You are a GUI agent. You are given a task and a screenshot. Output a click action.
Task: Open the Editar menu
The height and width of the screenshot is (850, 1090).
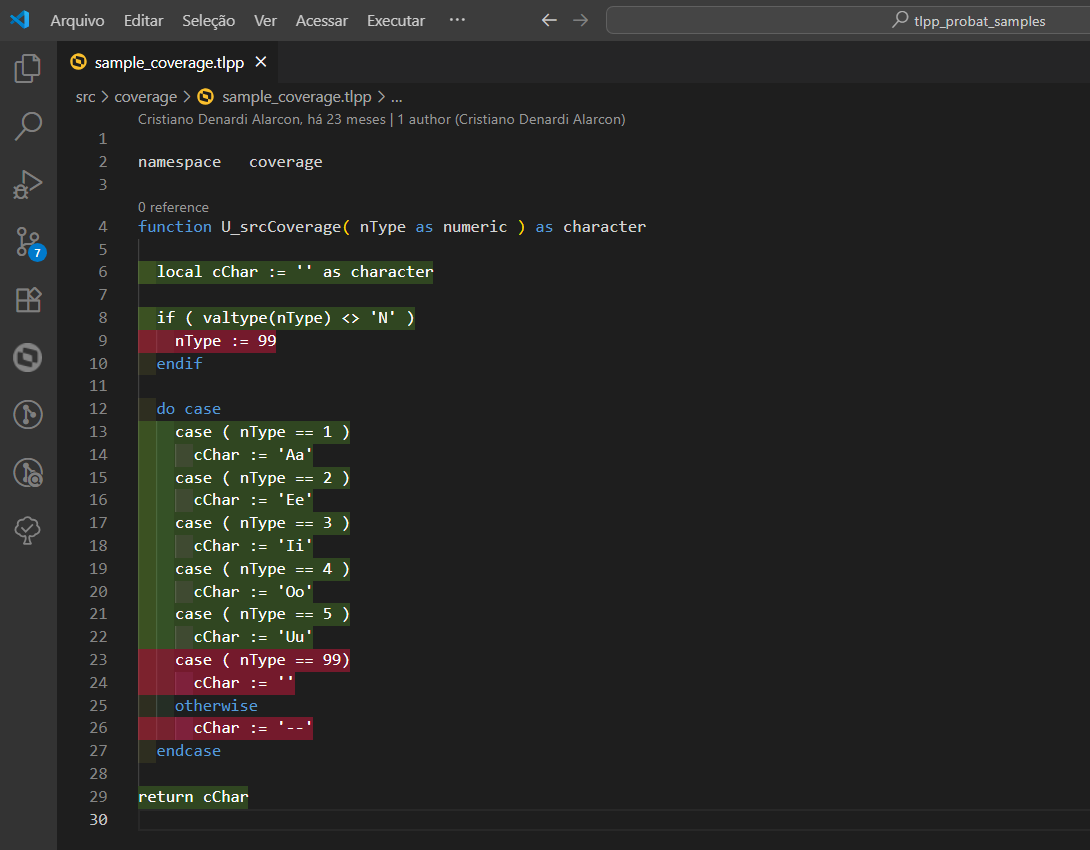point(143,21)
